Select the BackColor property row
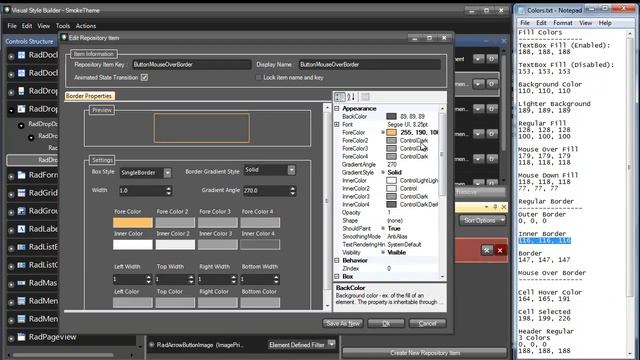Screen dimensions: 640x360 (387, 116)
